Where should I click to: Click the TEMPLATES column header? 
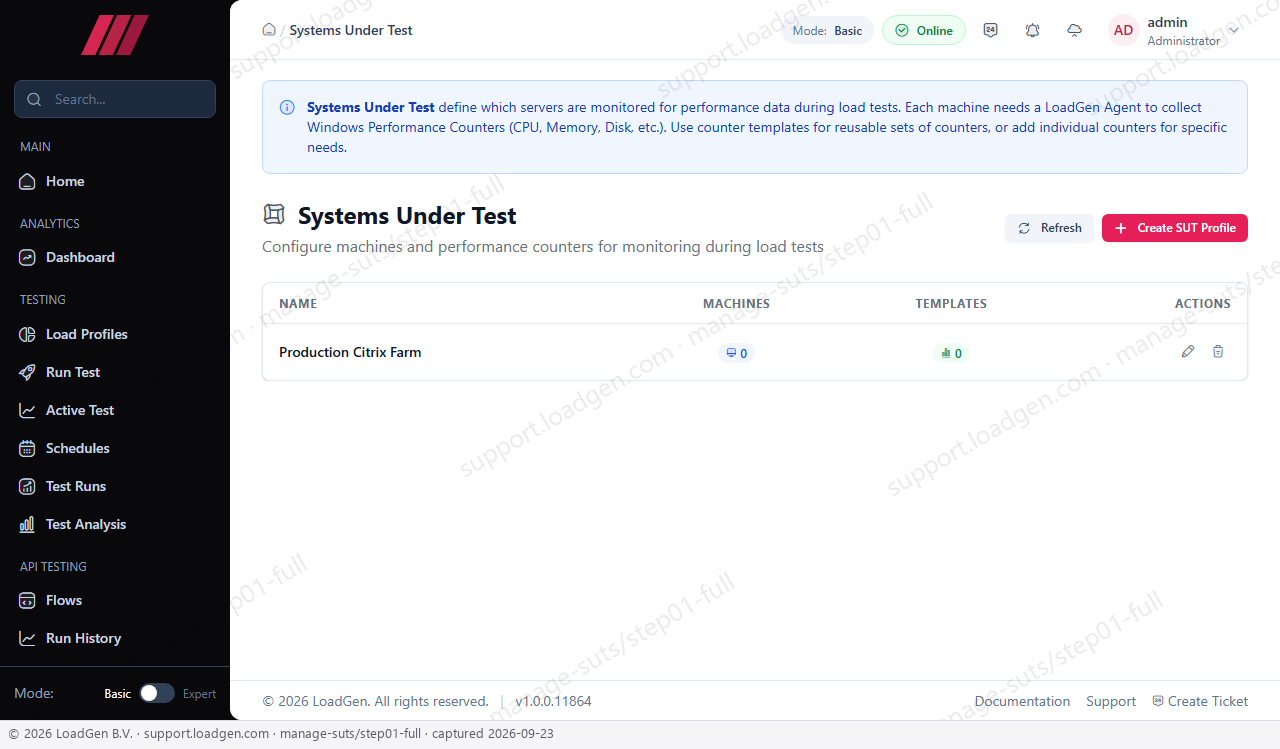click(951, 303)
